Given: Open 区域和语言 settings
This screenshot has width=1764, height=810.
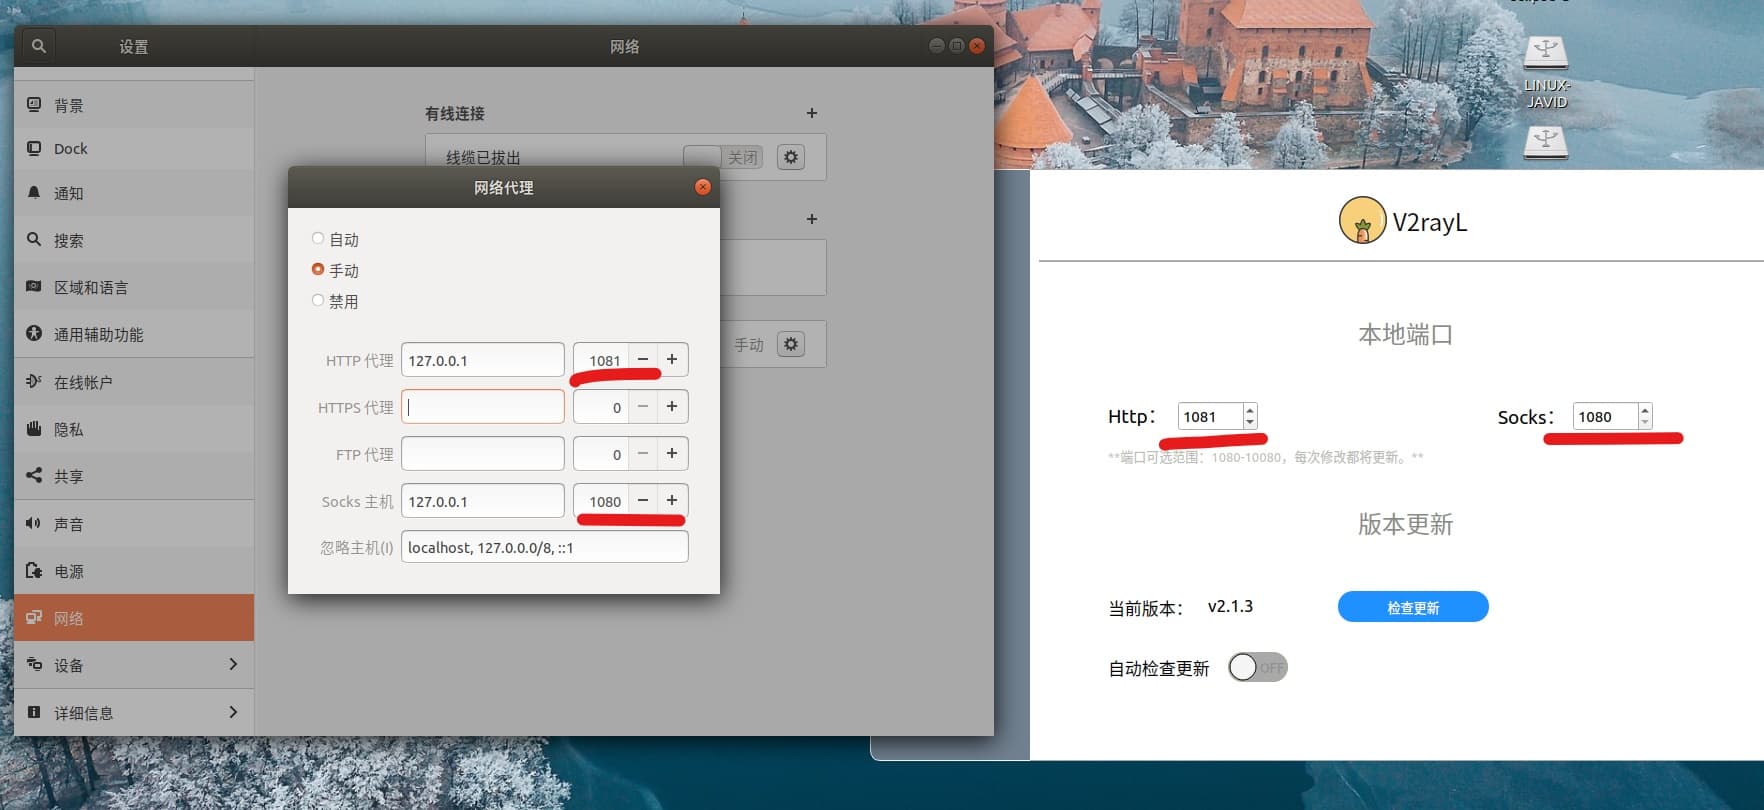Looking at the screenshot, I should 134,287.
